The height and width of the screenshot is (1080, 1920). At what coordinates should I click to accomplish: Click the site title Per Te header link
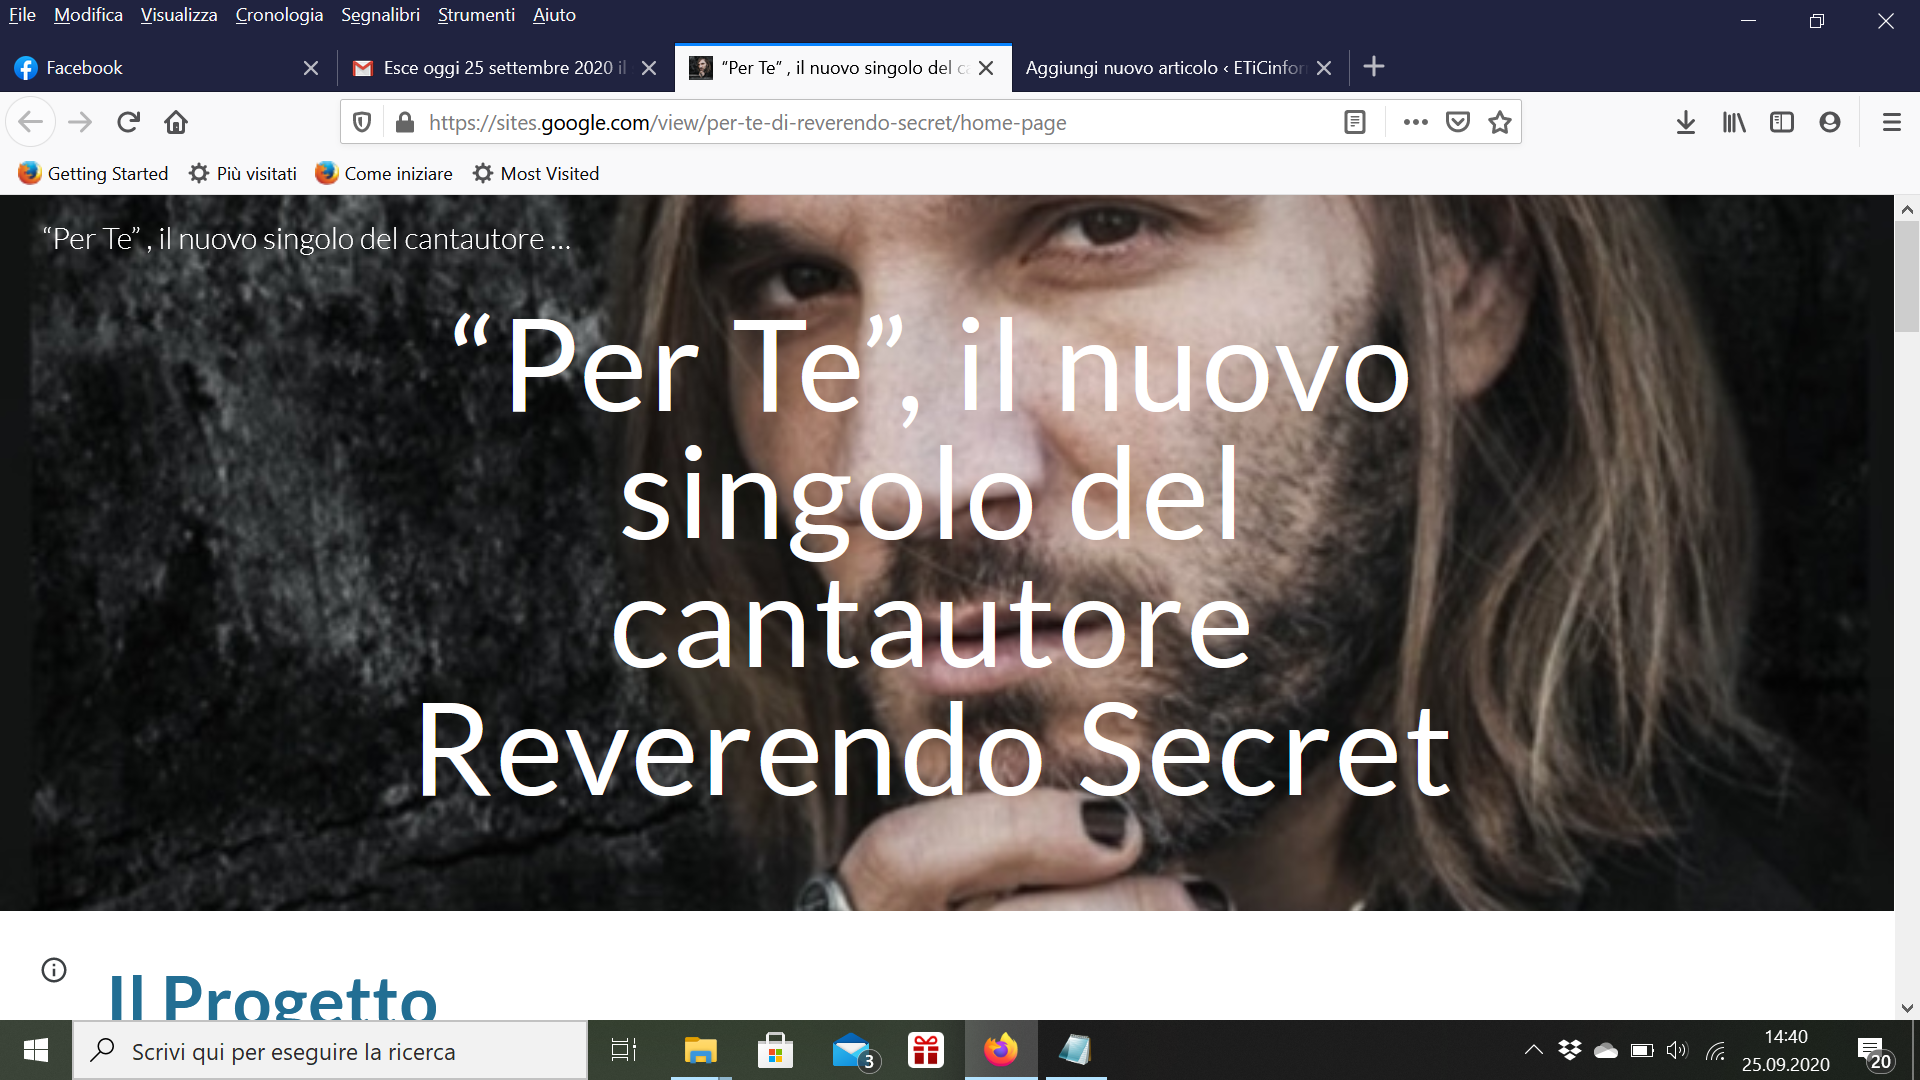pyautogui.click(x=307, y=239)
